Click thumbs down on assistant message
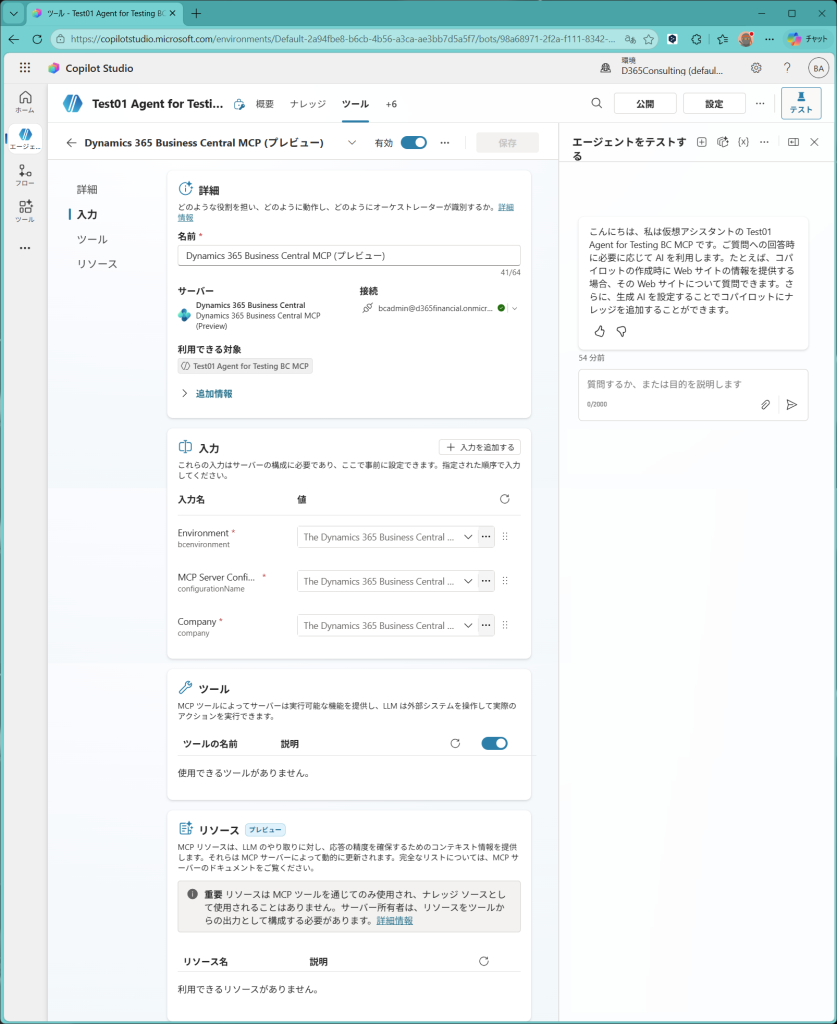837x1024 pixels. point(621,331)
